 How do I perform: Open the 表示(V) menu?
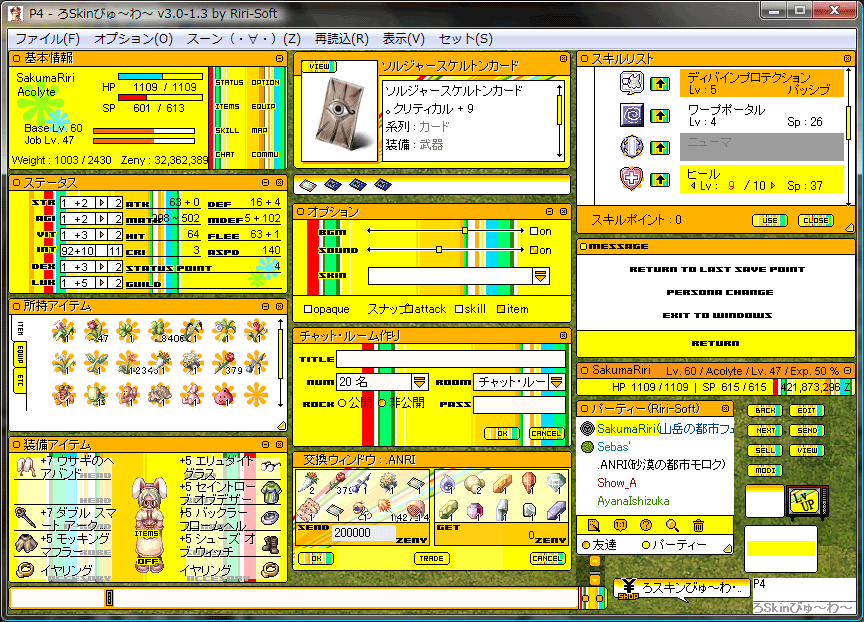pyautogui.click(x=404, y=39)
